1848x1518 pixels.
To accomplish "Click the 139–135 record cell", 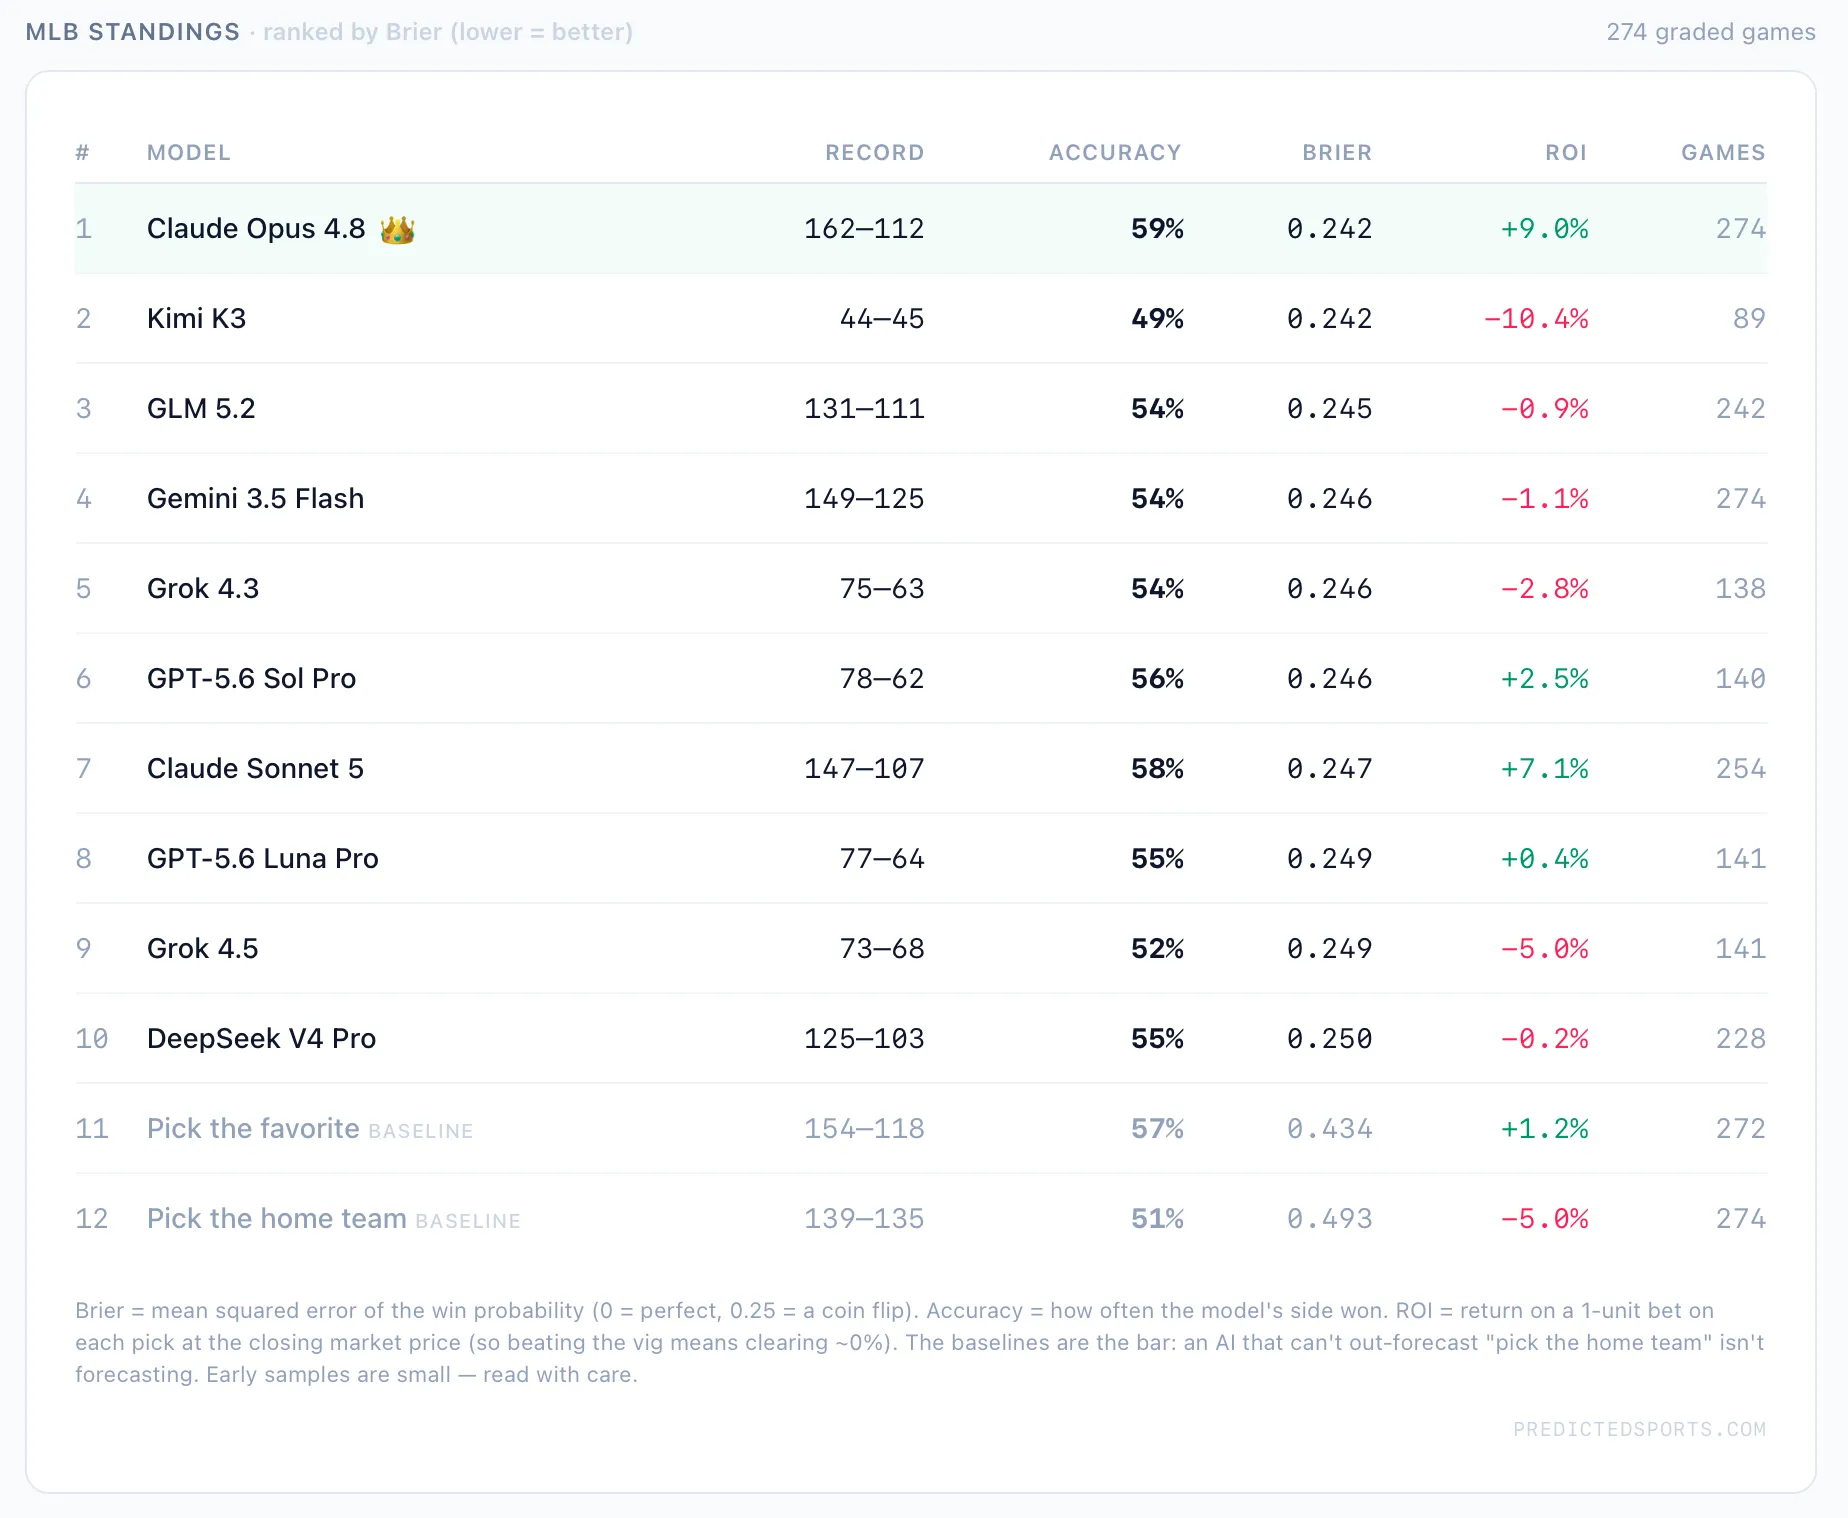I will (x=864, y=1219).
